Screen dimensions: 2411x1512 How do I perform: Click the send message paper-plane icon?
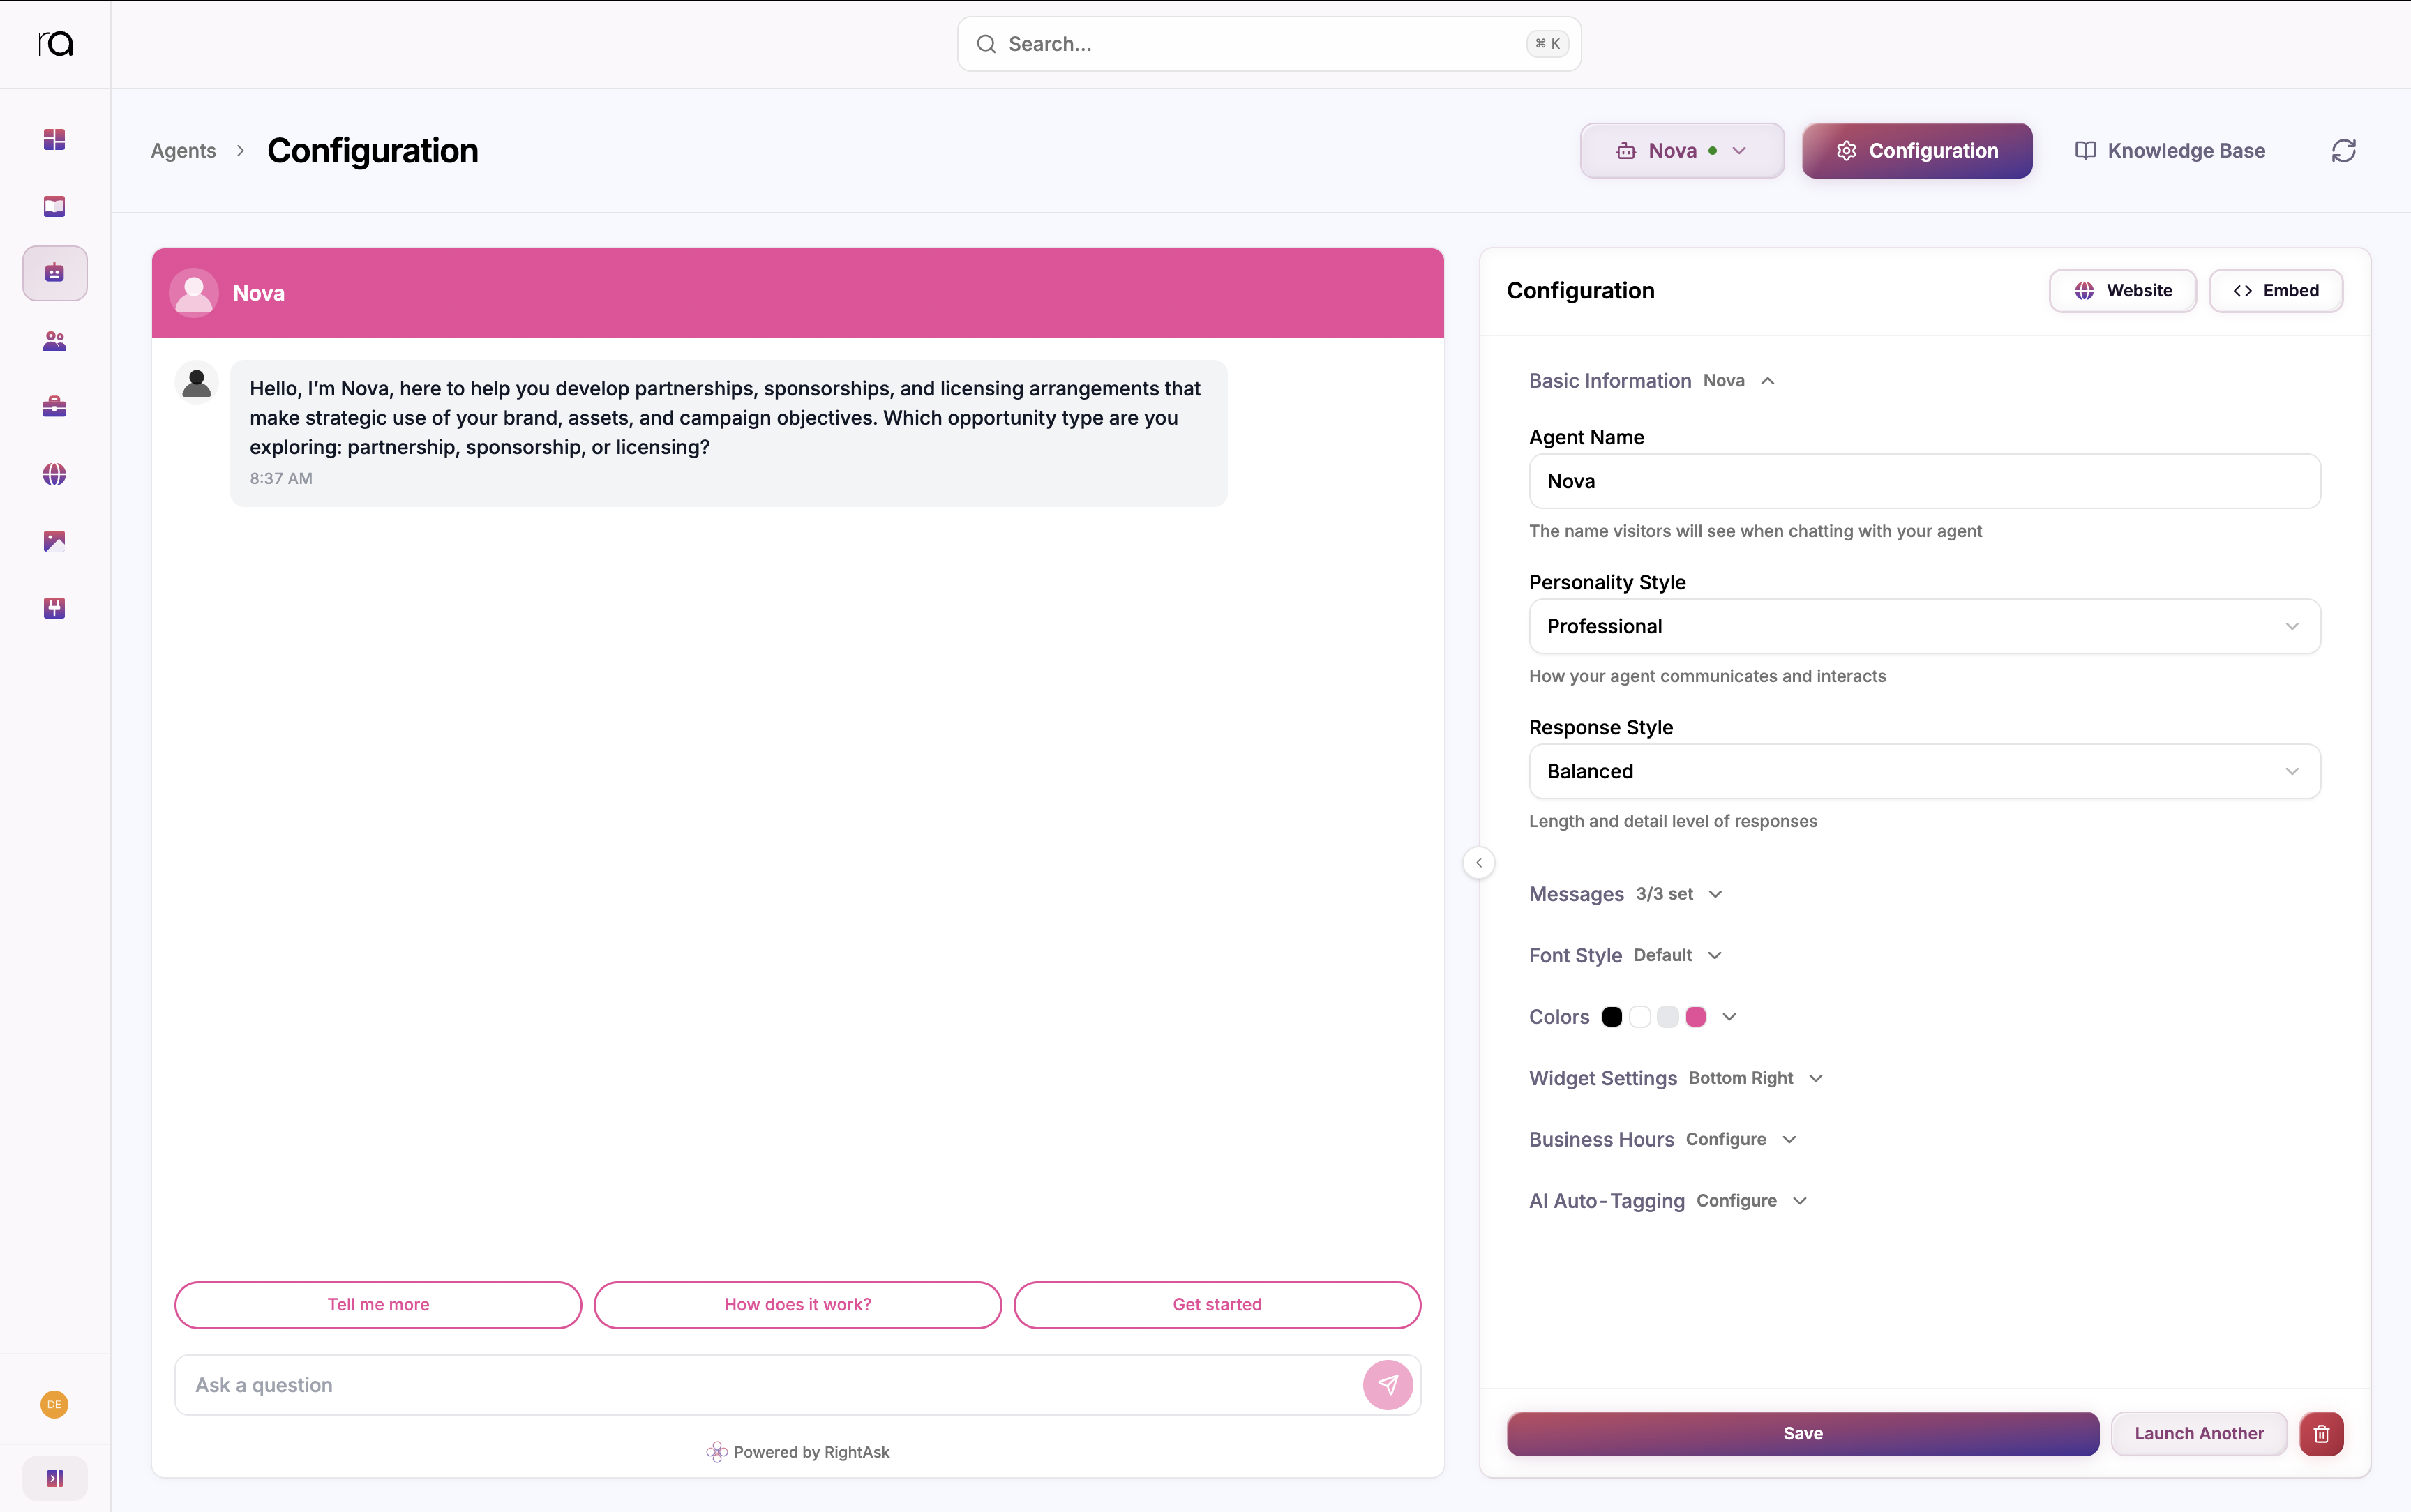pyautogui.click(x=1388, y=1385)
